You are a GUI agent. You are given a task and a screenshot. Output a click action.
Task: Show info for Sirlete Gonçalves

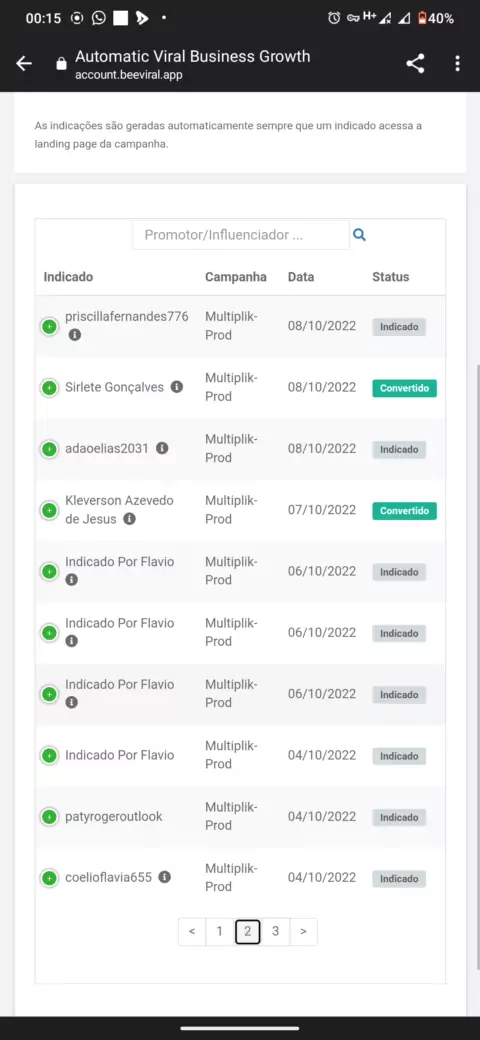[176, 386]
